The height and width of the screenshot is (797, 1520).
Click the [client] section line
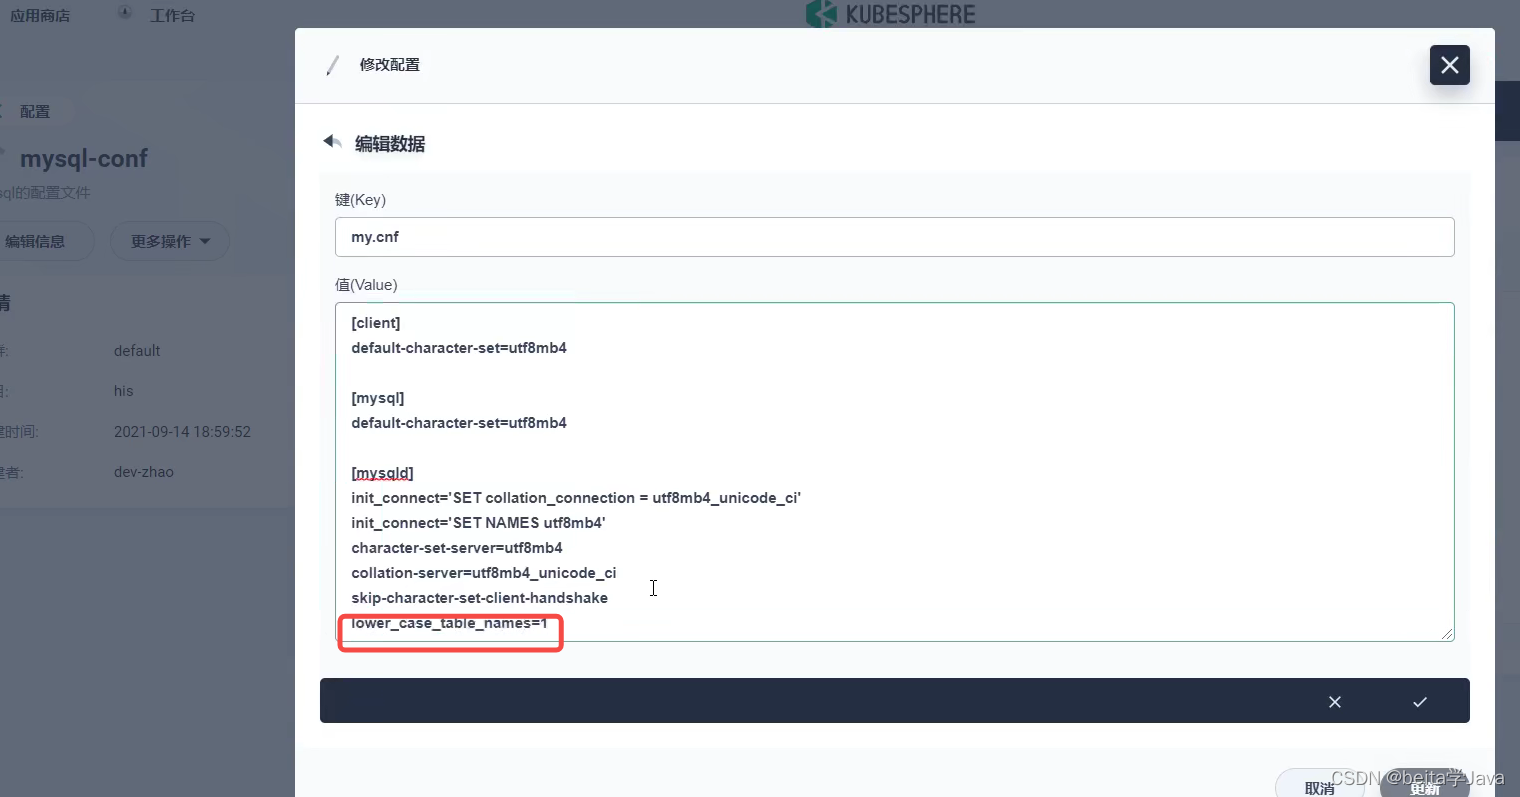click(x=376, y=323)
